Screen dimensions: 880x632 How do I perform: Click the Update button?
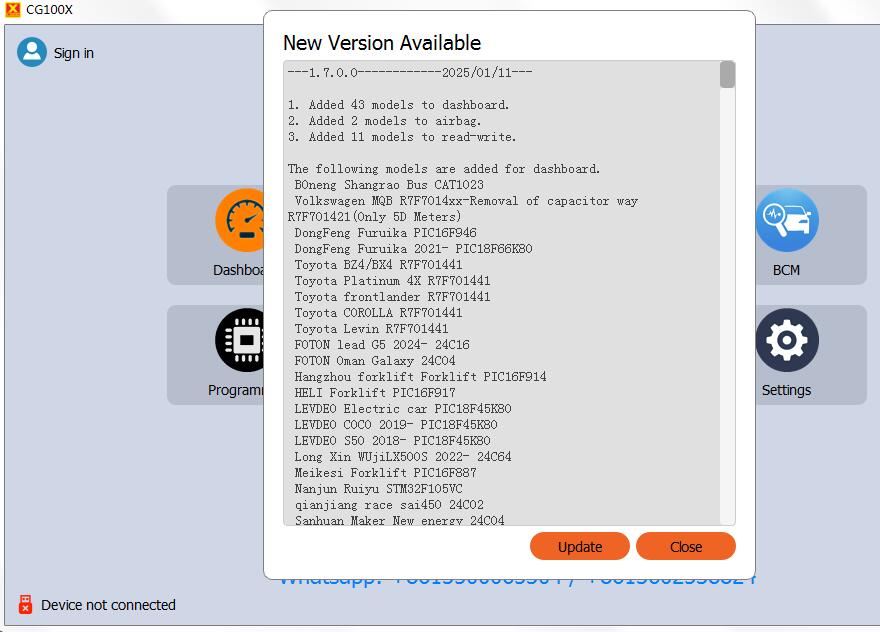click(x=579, y=546)
